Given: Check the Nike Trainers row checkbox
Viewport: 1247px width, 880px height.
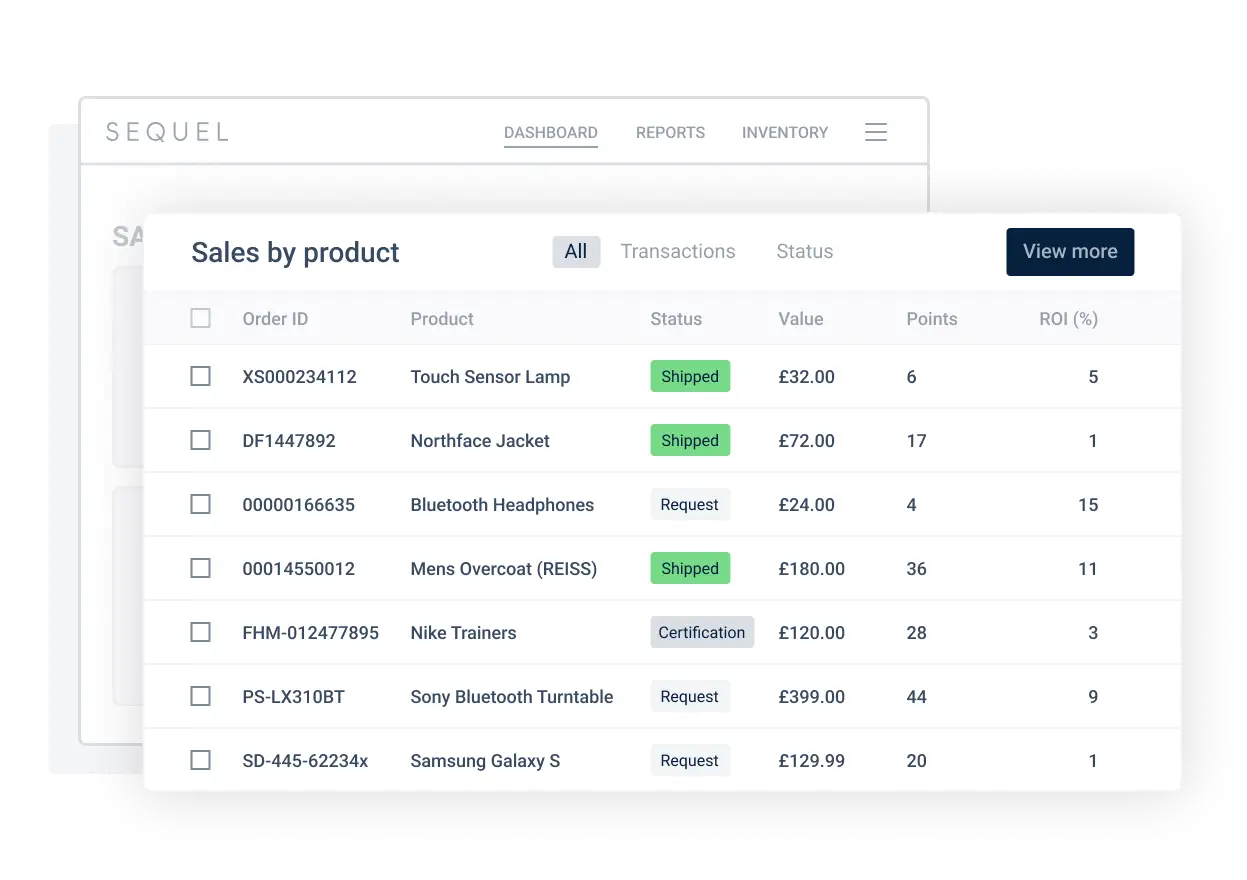Looking at the screenshot, I should pos(200,632).
